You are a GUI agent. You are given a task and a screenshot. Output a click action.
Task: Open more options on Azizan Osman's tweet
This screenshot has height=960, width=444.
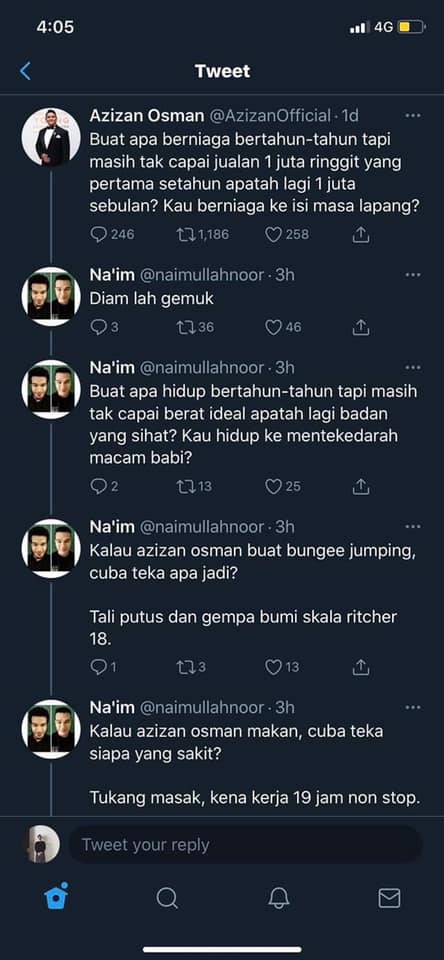413,115
